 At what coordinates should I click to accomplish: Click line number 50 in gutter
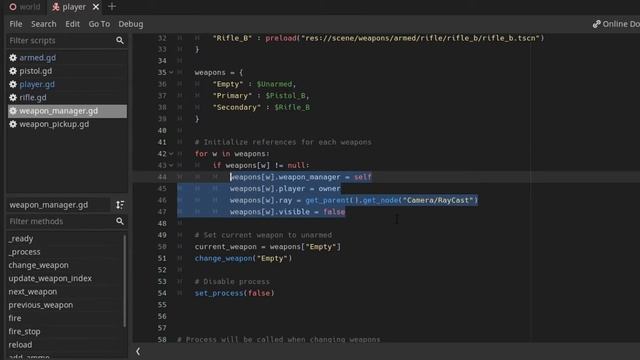[162, 247]
